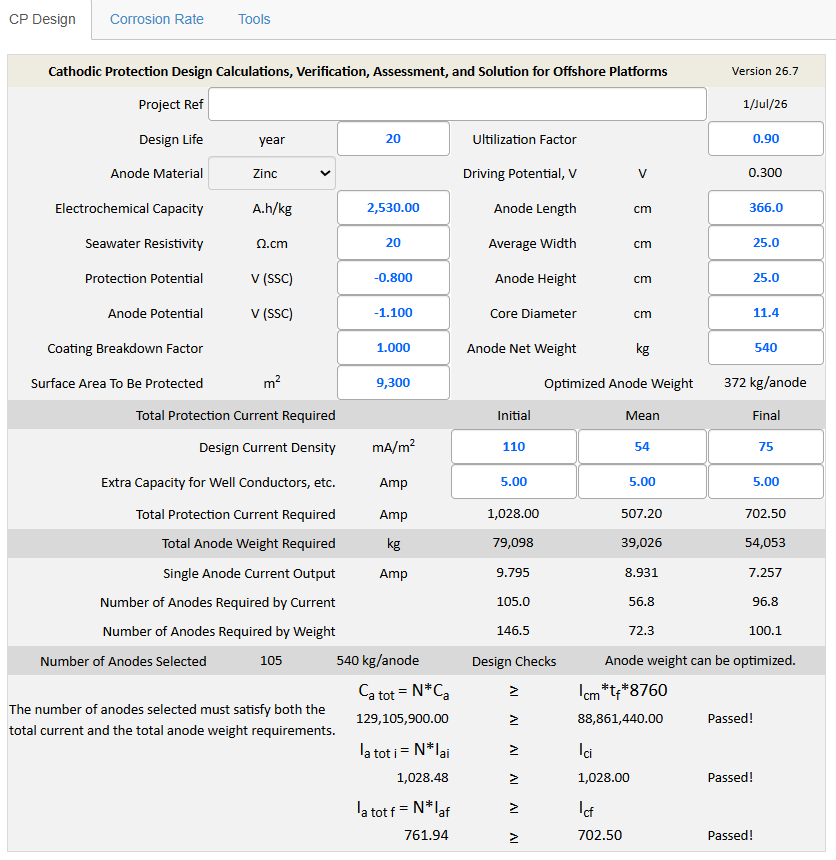Select the Seawater Resistivity input
The width and height of the screenshot is (836, 860).
(x=393, y=243)
